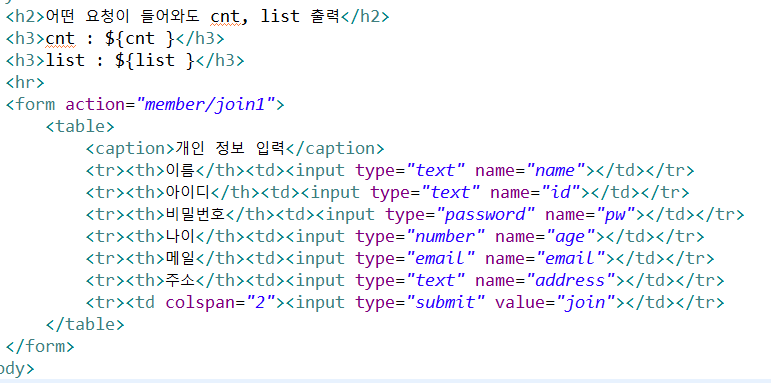Click the th text '아이디'

click(187, 192)
